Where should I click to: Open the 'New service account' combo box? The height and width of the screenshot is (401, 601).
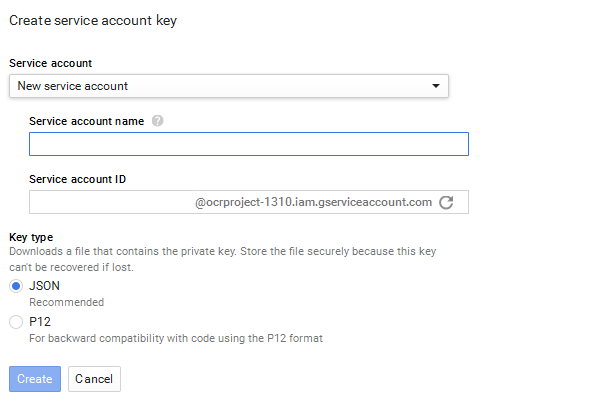click(x=228, y=86)
